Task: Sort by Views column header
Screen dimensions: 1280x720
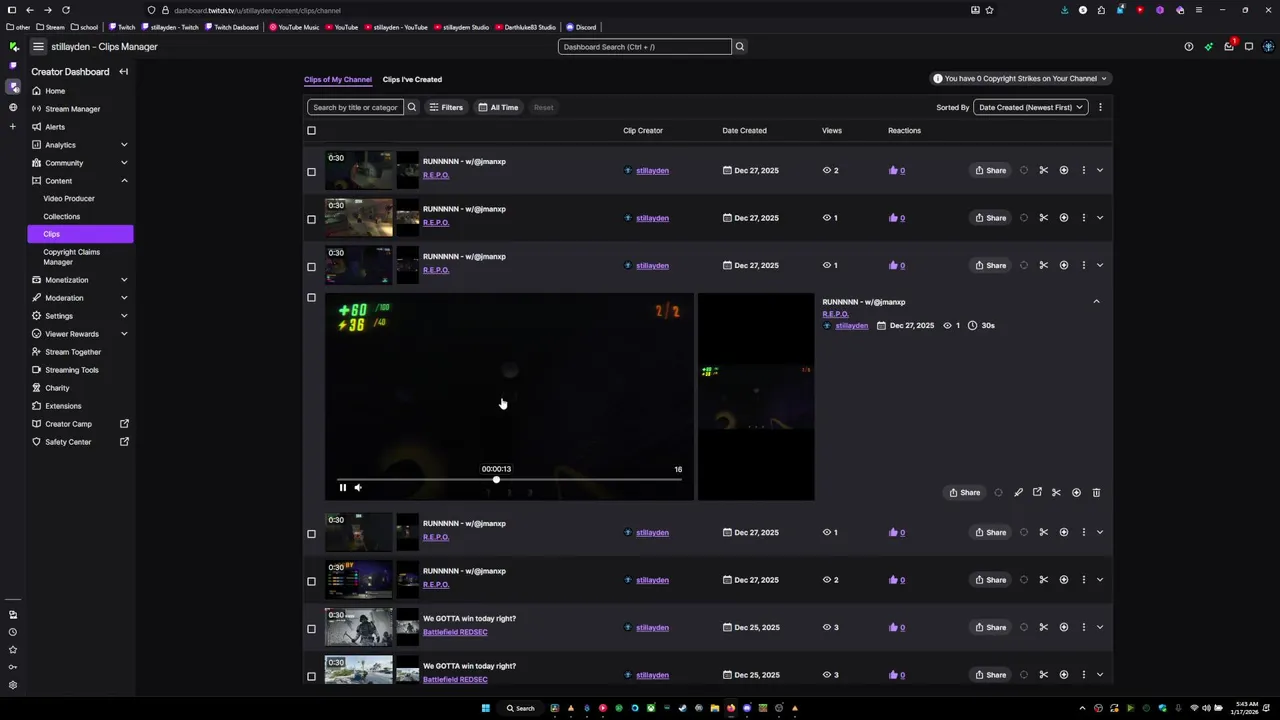Action: click(x=832, y=130)
